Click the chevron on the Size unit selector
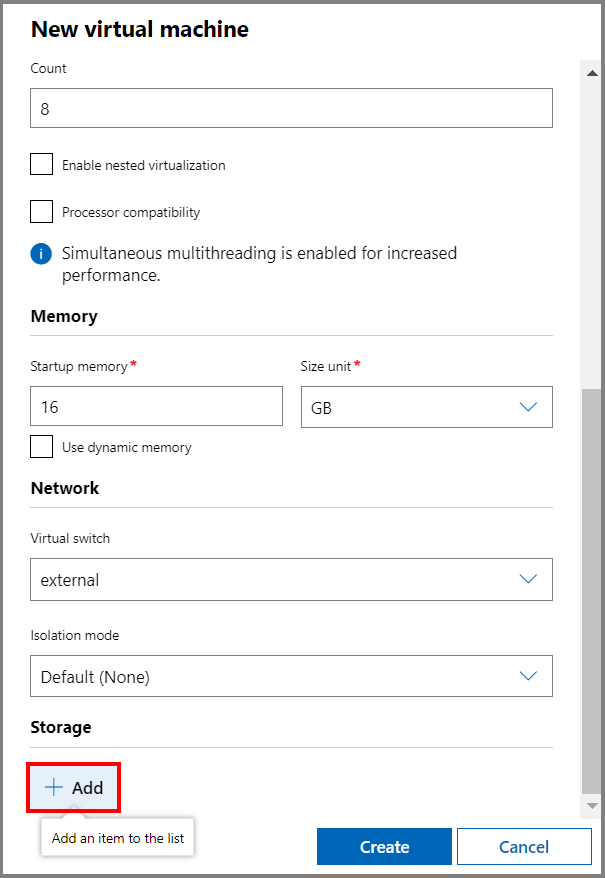 (528, 407)
